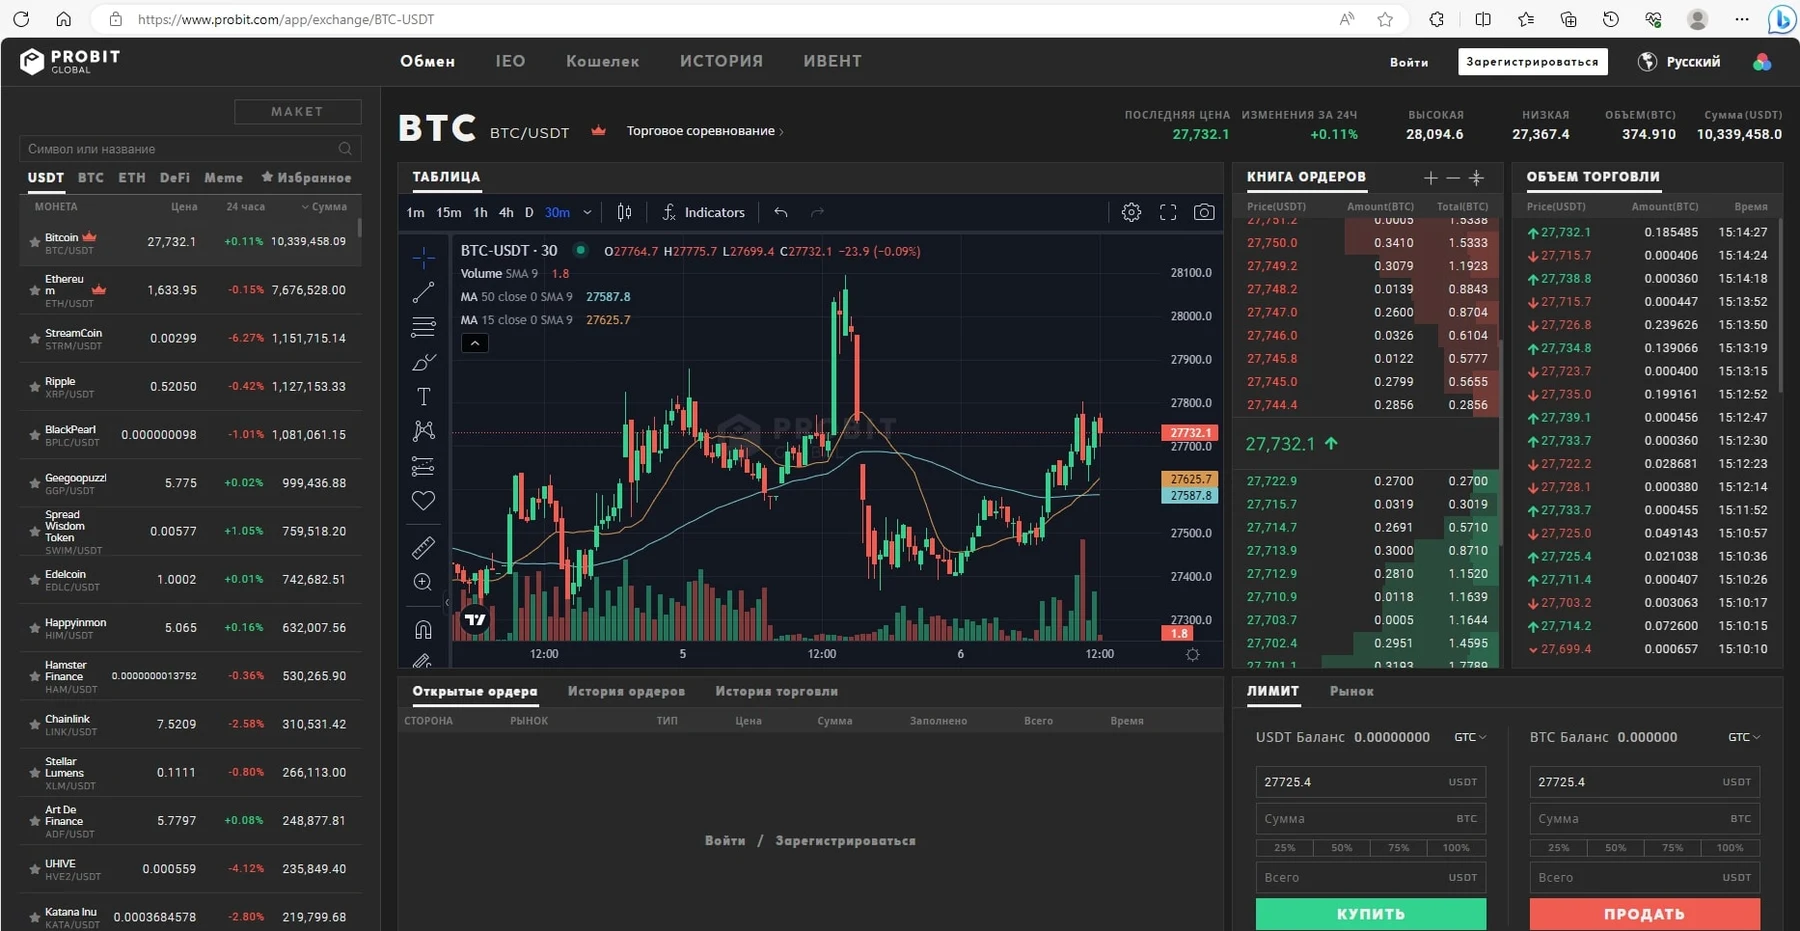The image size is (1800, 931).
Task: Open GTC dropdown in sell form
Action: click(x=1744, y=737)
